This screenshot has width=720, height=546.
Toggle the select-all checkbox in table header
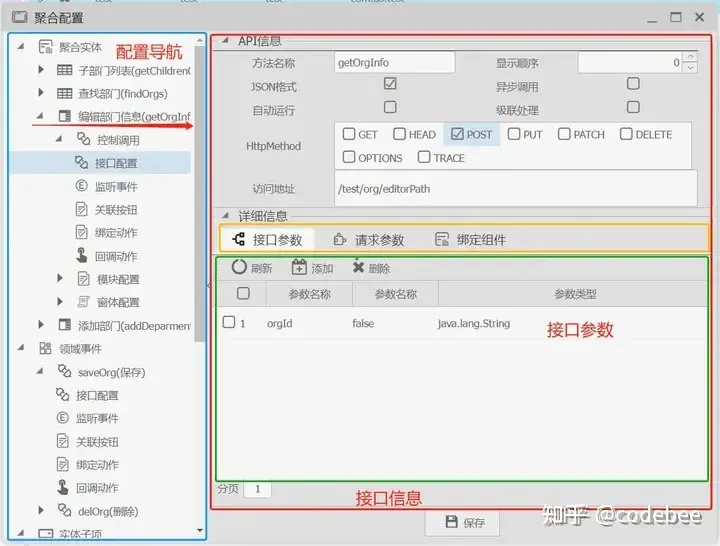coord(243,293)
